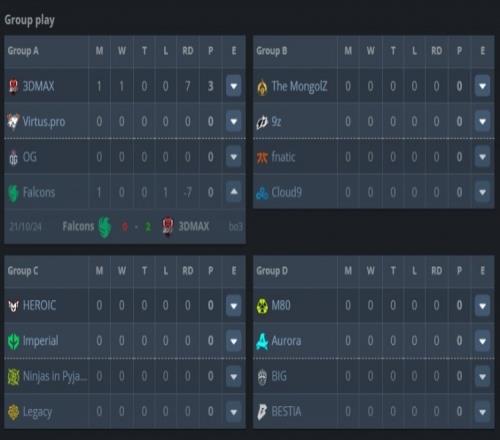Click The MongolZ team logo
The width and height of the screenshot is (500, 440).
(x=262, y=87)
